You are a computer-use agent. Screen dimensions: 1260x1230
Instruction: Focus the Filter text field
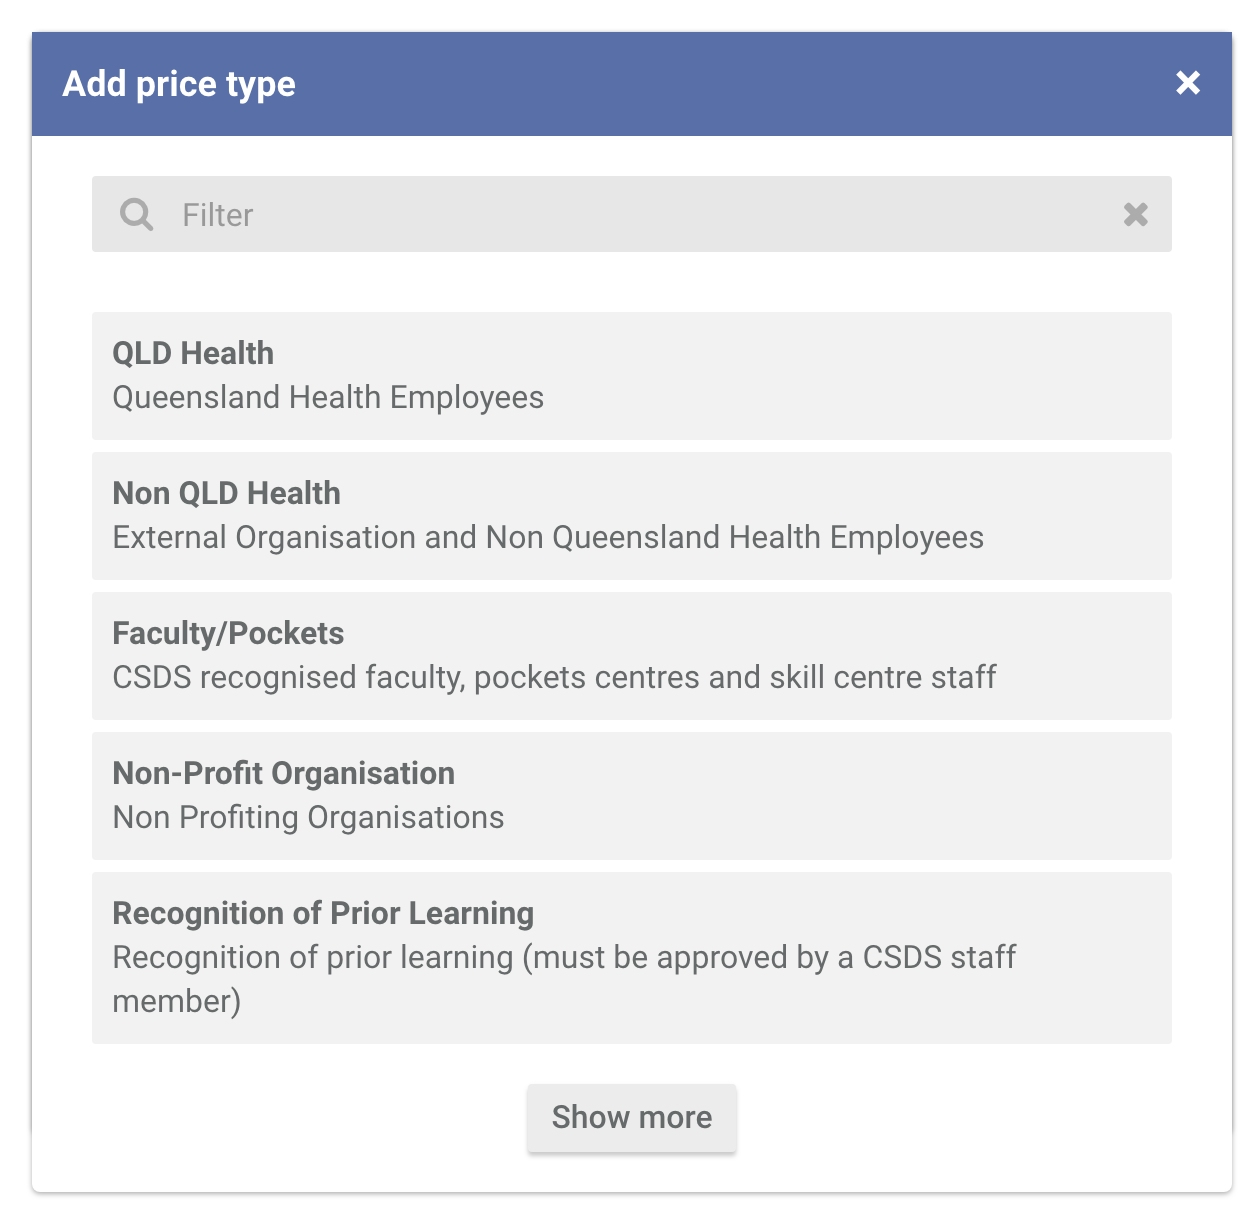(632, 214)
